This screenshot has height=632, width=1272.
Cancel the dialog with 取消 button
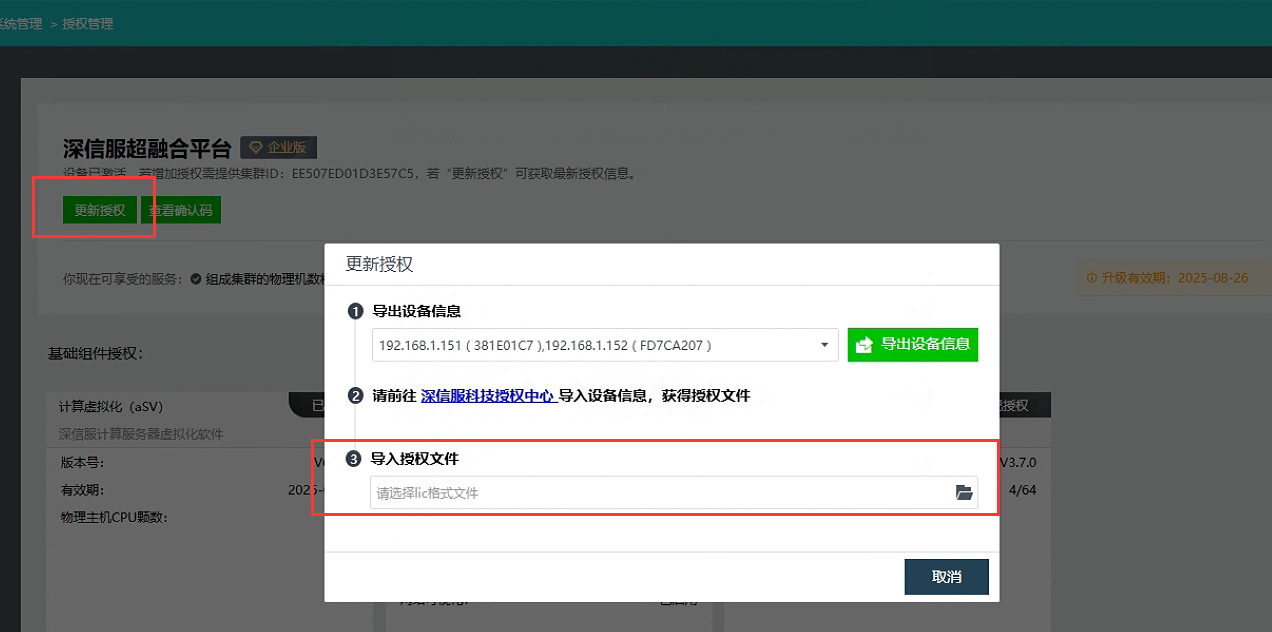[x=946, y=577]
